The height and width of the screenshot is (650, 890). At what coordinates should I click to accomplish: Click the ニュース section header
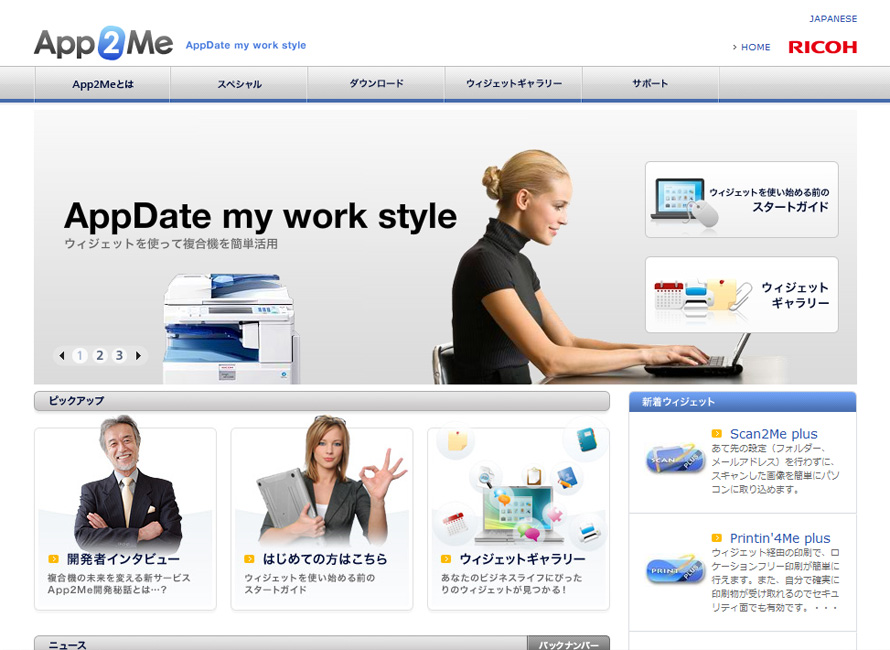coord(281,644)
